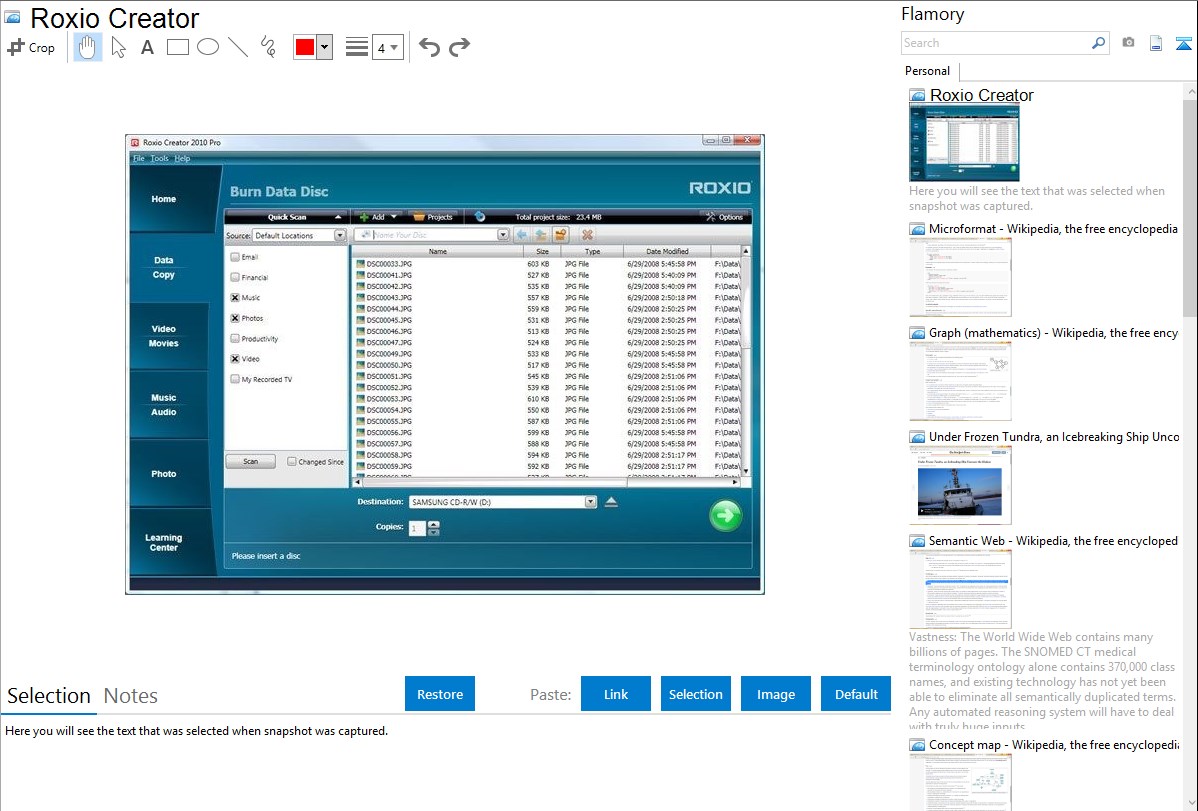Switch to the Notes tab
Viewport: 1198px width, 811px height.
click(x=131, y=696)
